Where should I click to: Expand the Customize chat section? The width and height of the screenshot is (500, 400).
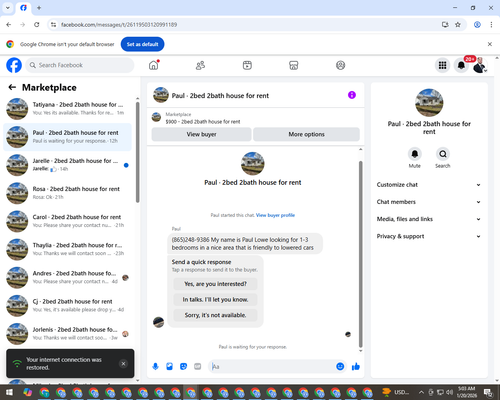click(429, 185)
